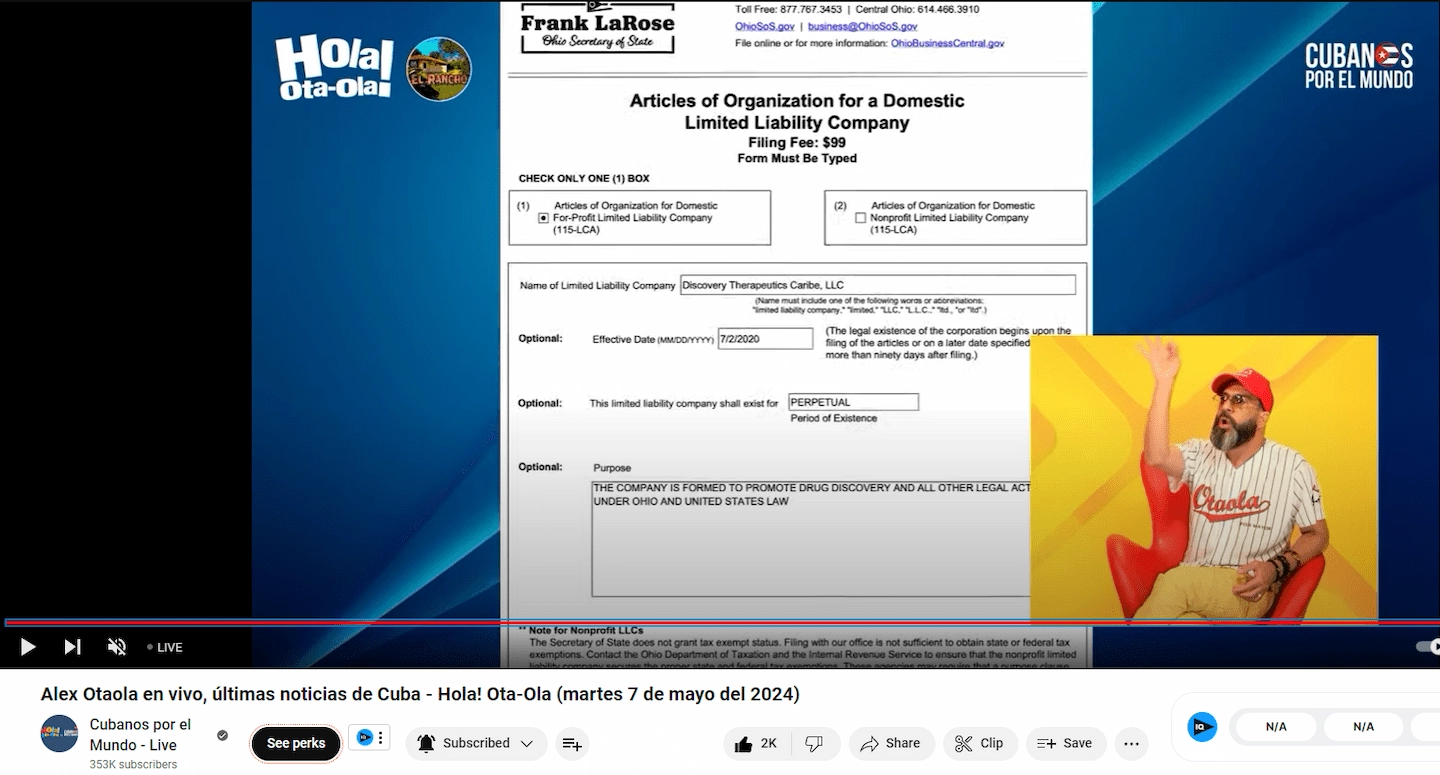This screenshot has height=775, width=1440.
Task: Skip to the next video
Action: 72,647
